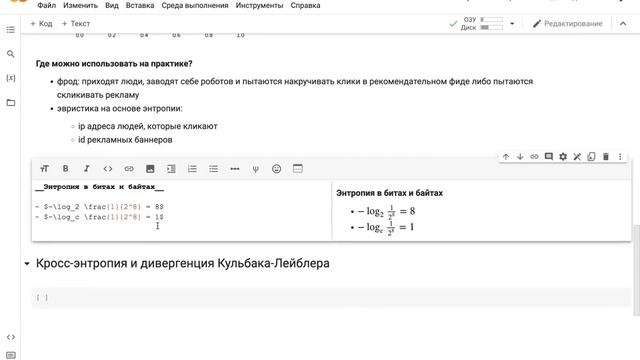Expand runtime connection options dropdown arrow

point(512,24)
